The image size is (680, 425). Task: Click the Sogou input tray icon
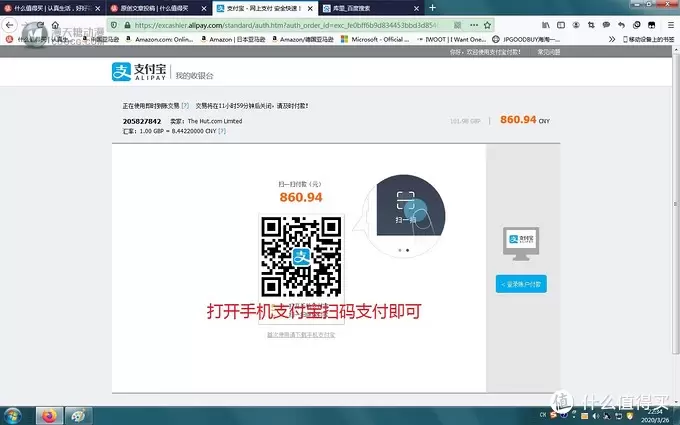click(553, 415)
